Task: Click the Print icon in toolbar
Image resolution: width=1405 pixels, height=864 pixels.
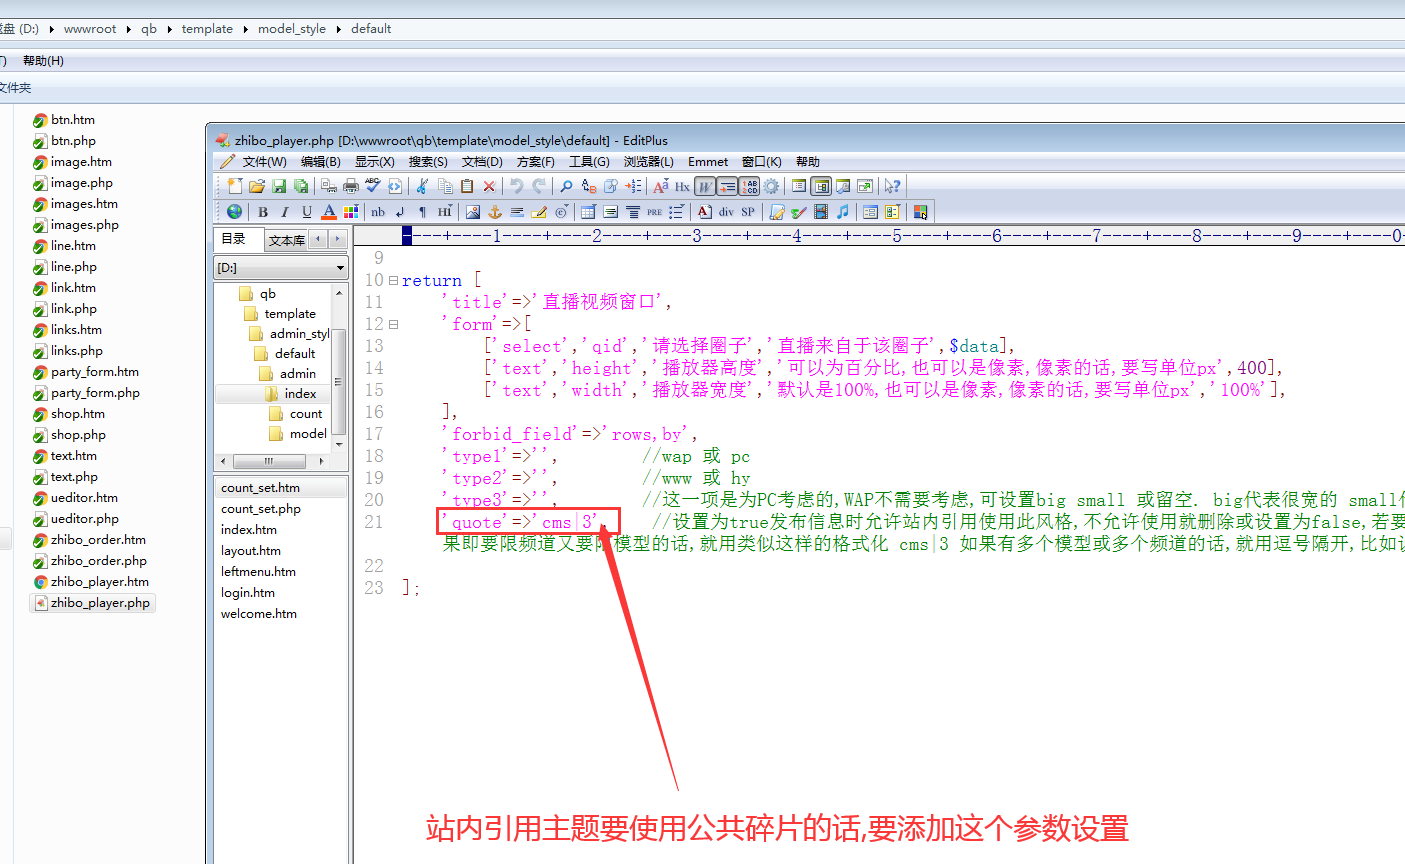Action: [x=351, y=186]
